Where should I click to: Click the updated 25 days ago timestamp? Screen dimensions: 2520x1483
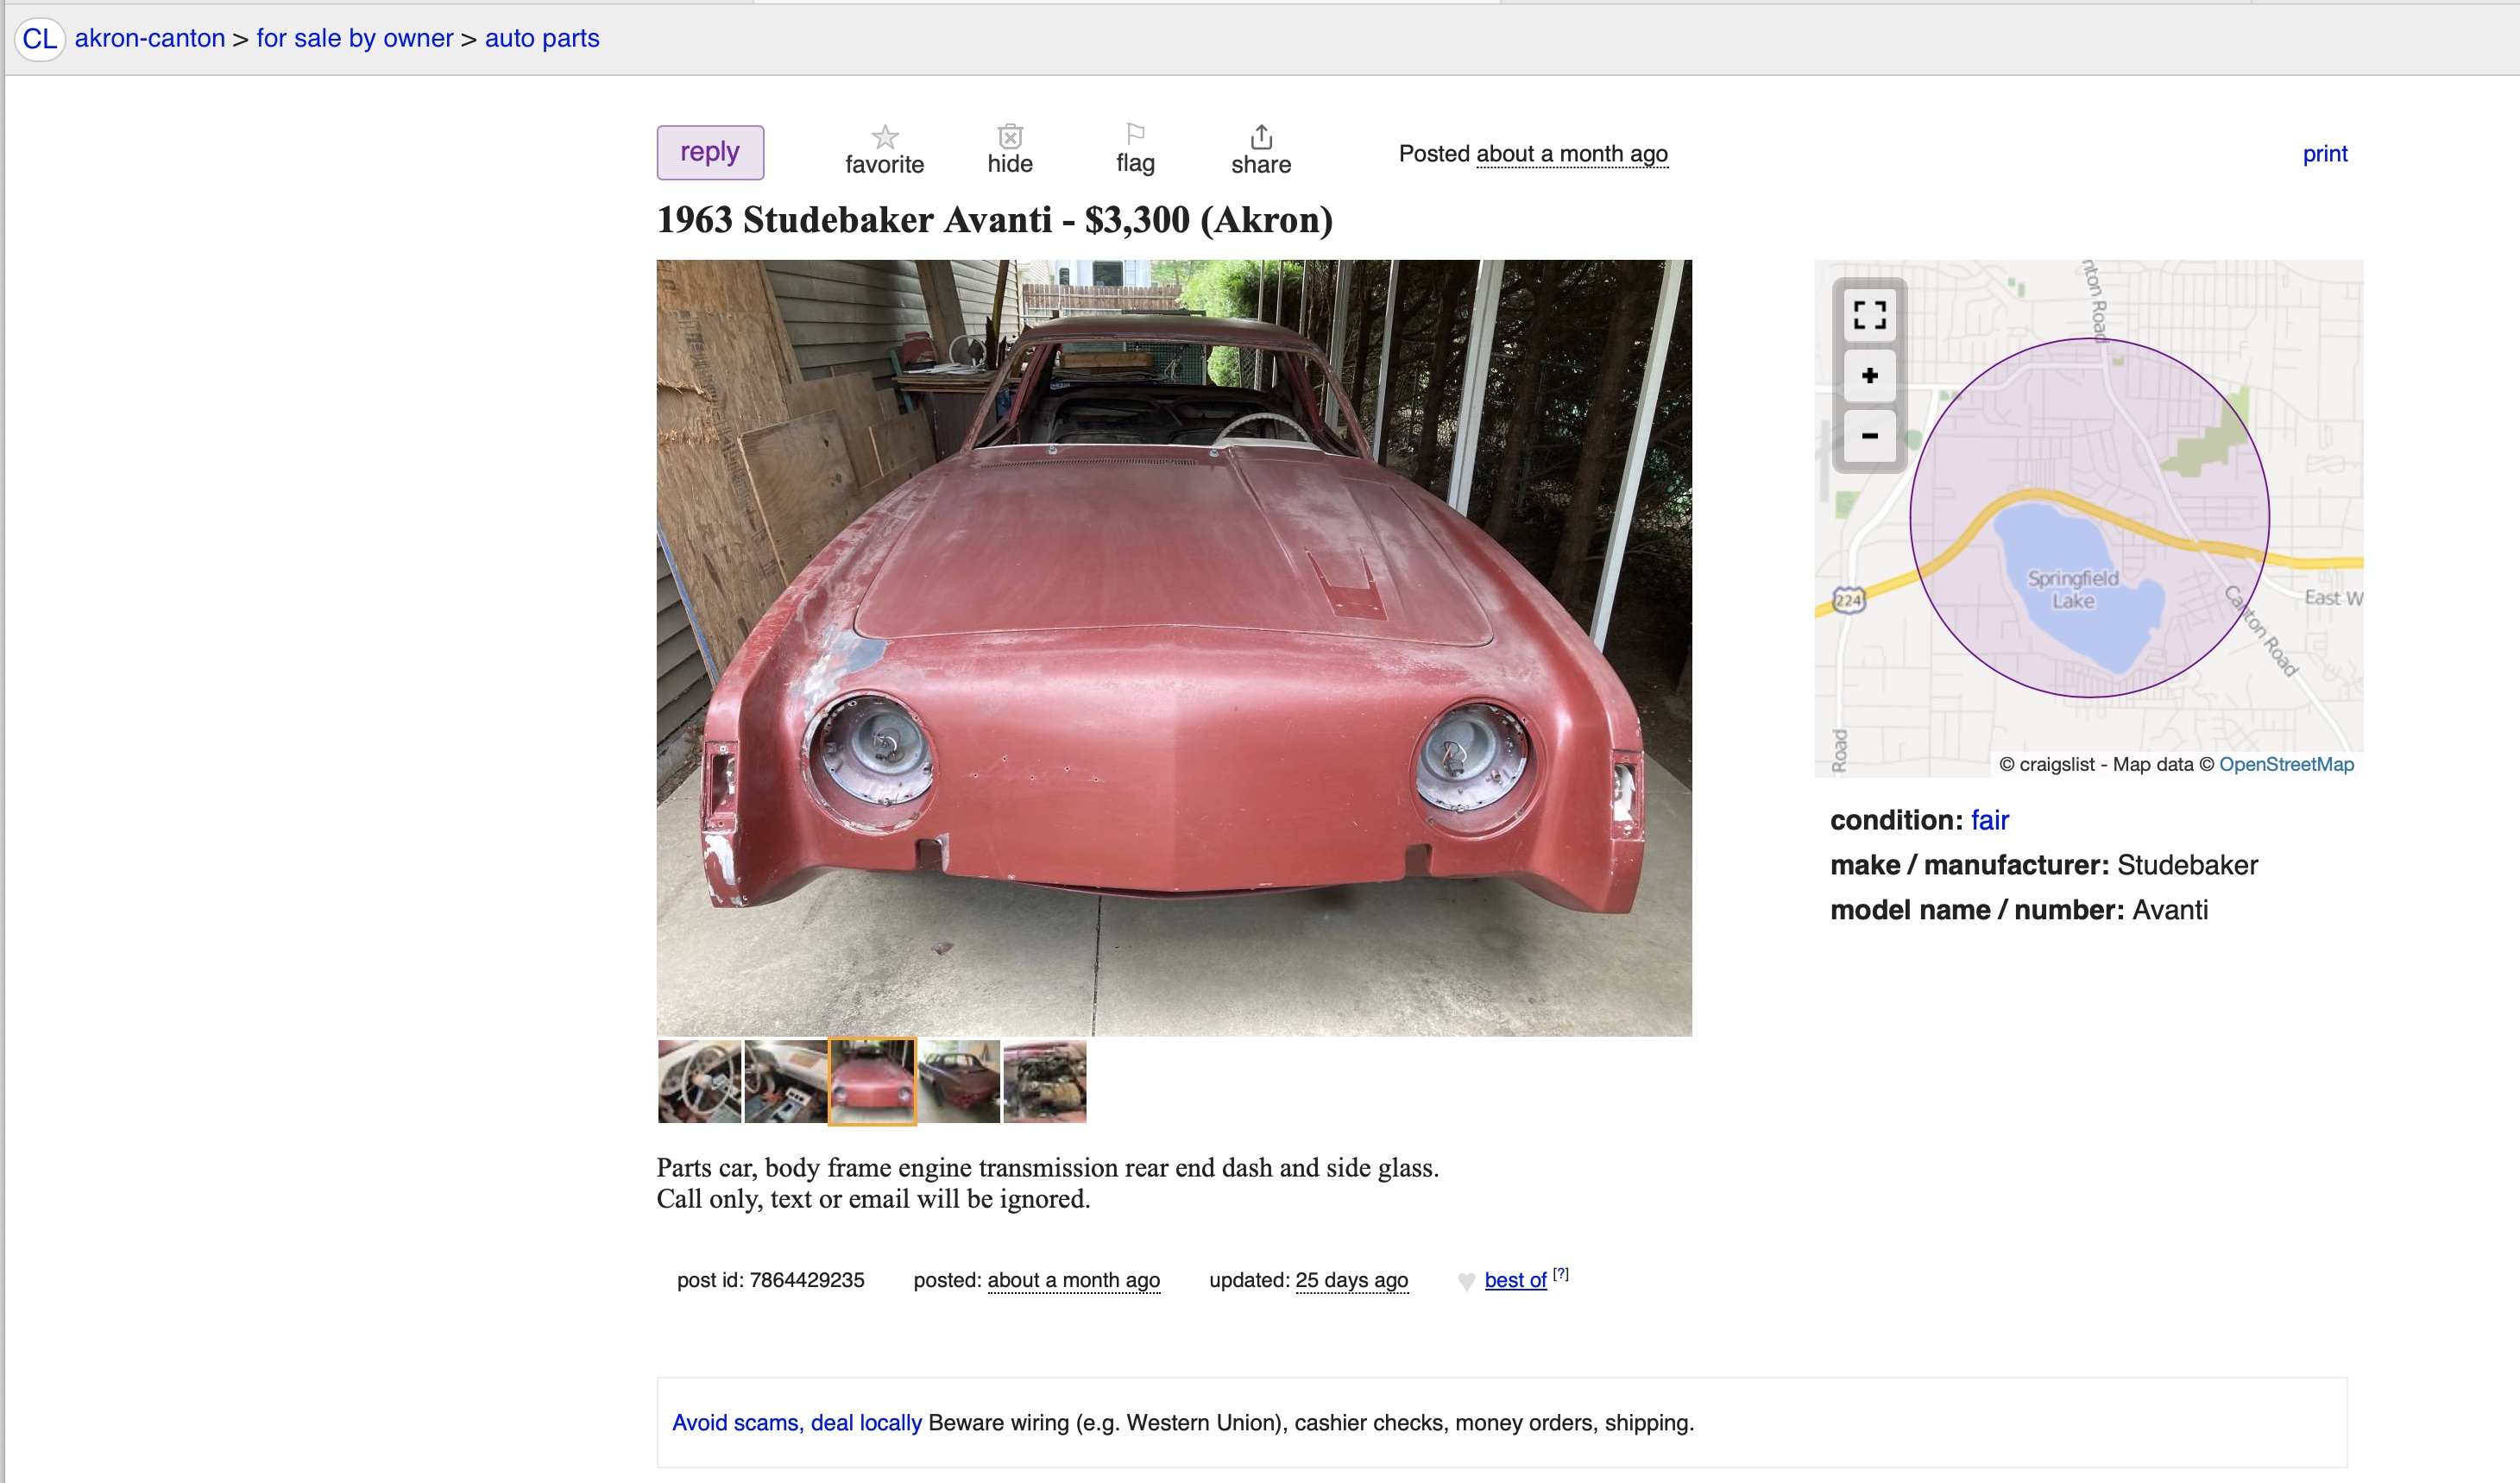pyautogui.click(x=1352, y=1280)
